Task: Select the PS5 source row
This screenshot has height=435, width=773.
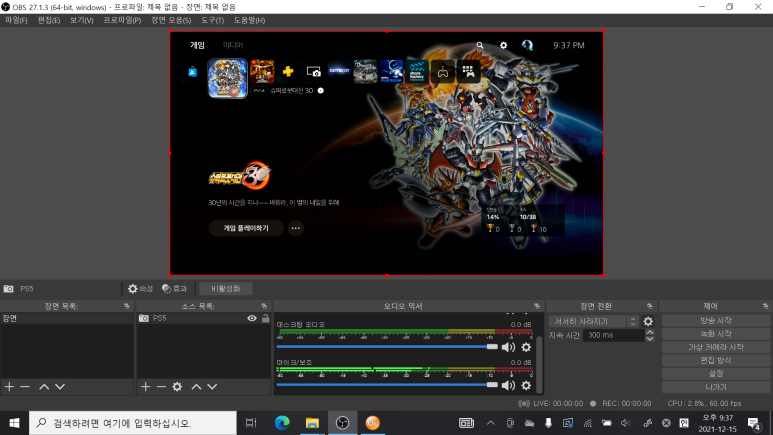Action: 204,319
